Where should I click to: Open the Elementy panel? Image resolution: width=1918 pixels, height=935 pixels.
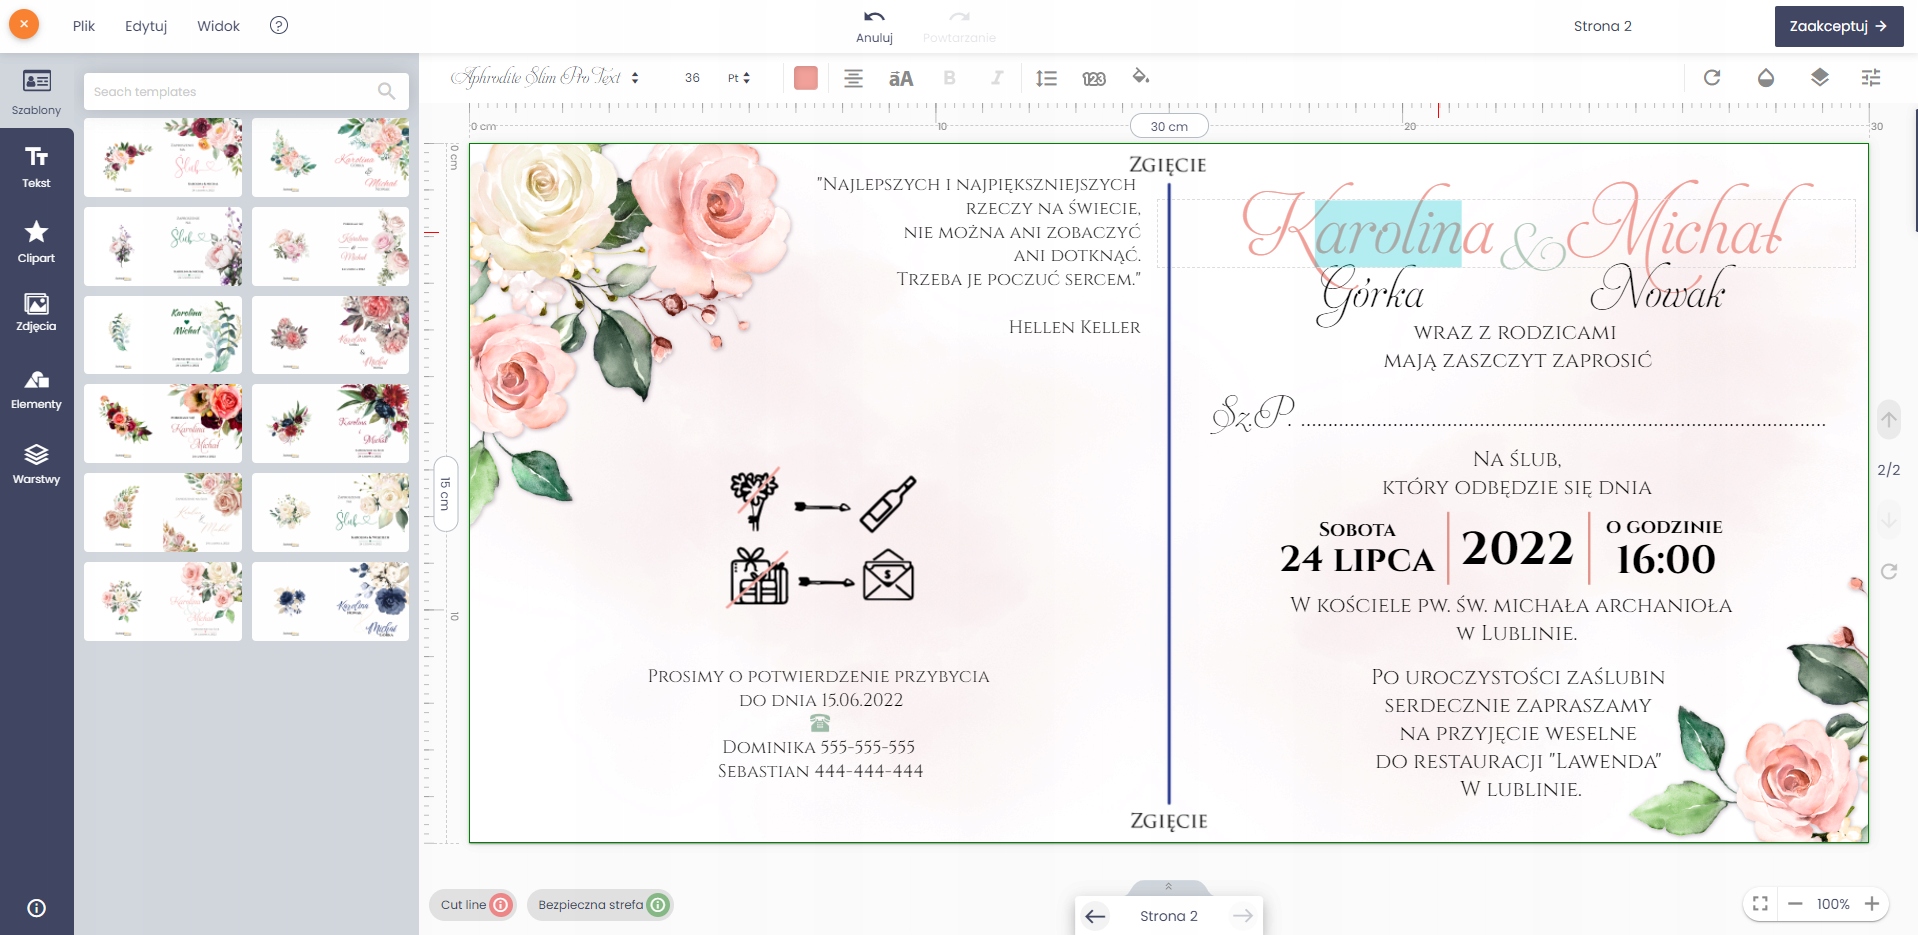[36, 389]
